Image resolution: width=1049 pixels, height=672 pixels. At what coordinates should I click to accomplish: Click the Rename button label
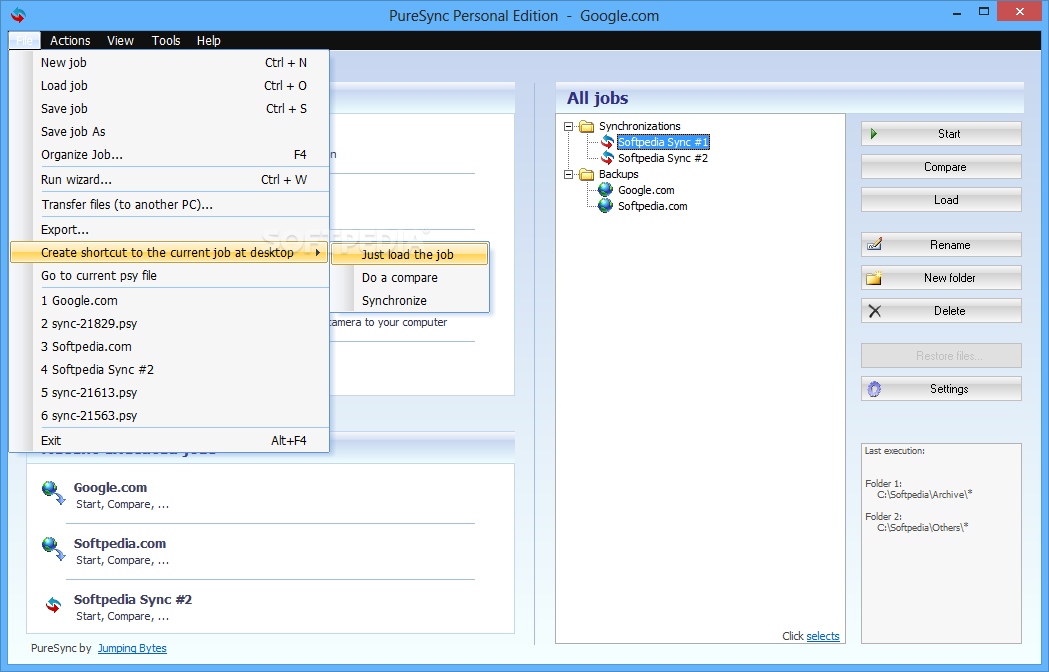950,245
